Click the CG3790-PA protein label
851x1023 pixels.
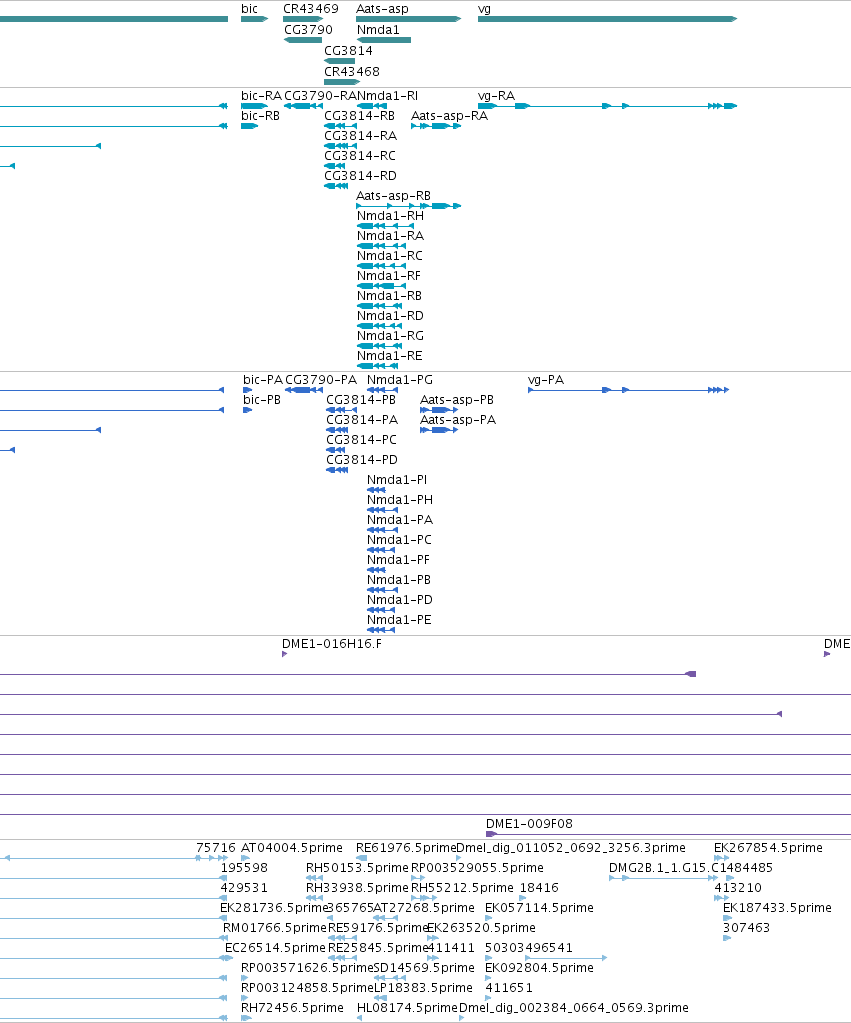321,380
